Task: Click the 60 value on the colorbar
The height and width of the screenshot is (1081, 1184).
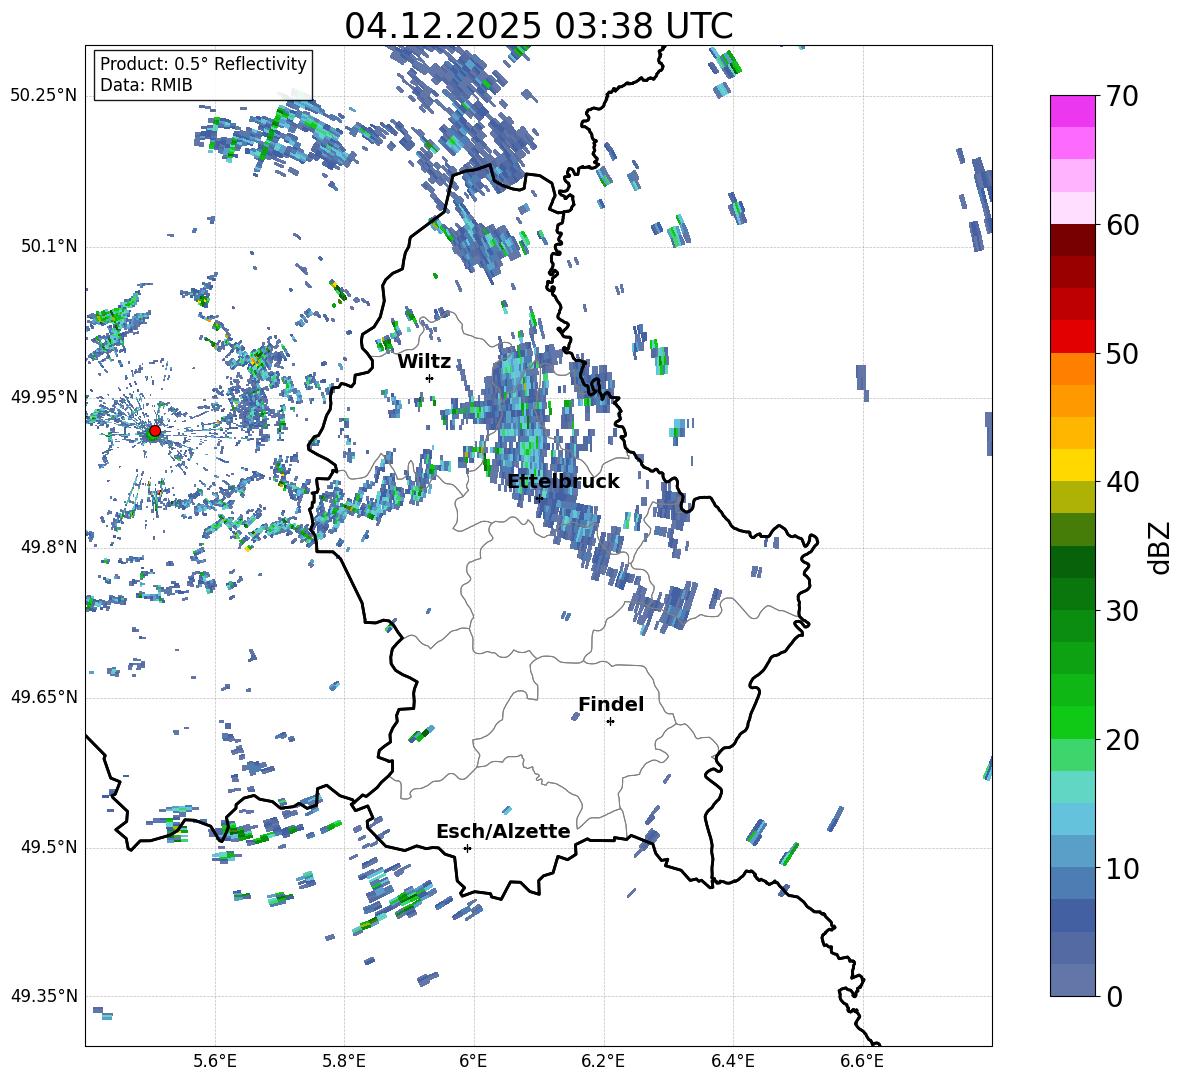Action: pos(1121,225)
